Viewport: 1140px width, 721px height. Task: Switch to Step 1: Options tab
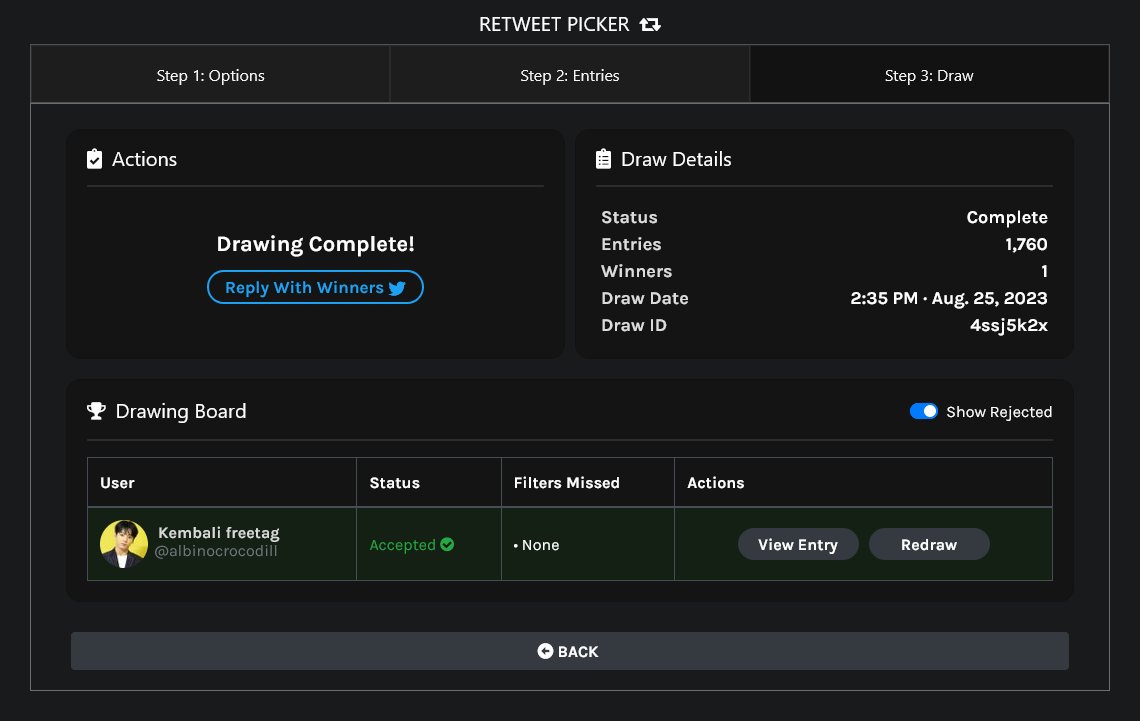click(x=210, y=75)
